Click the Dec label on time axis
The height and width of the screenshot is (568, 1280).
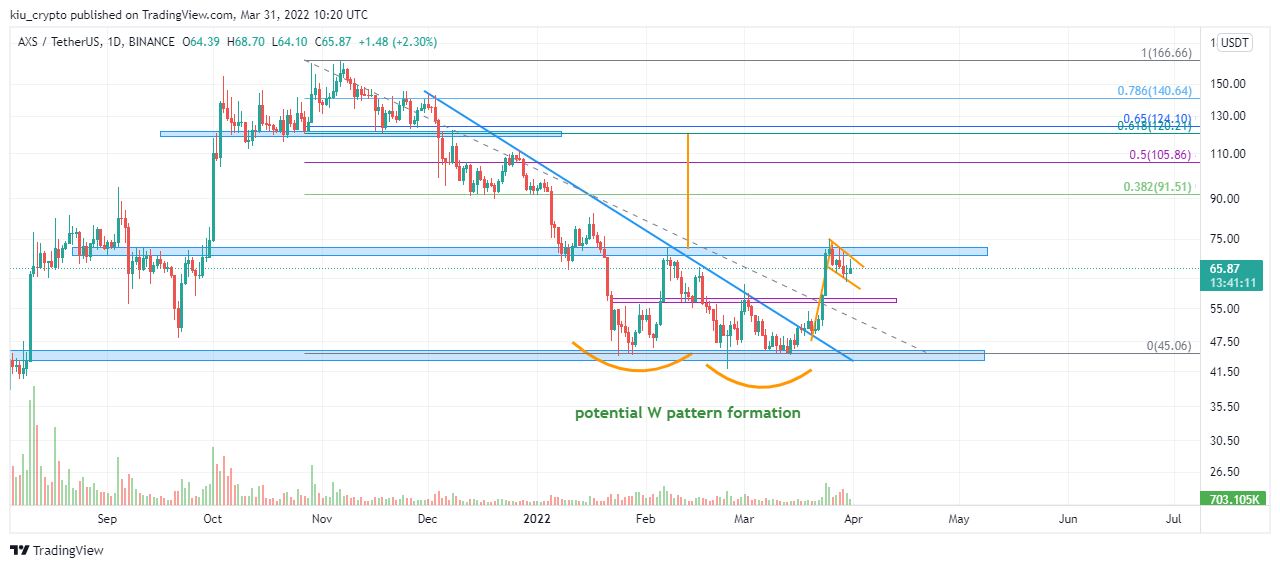(x=427, y=520)
